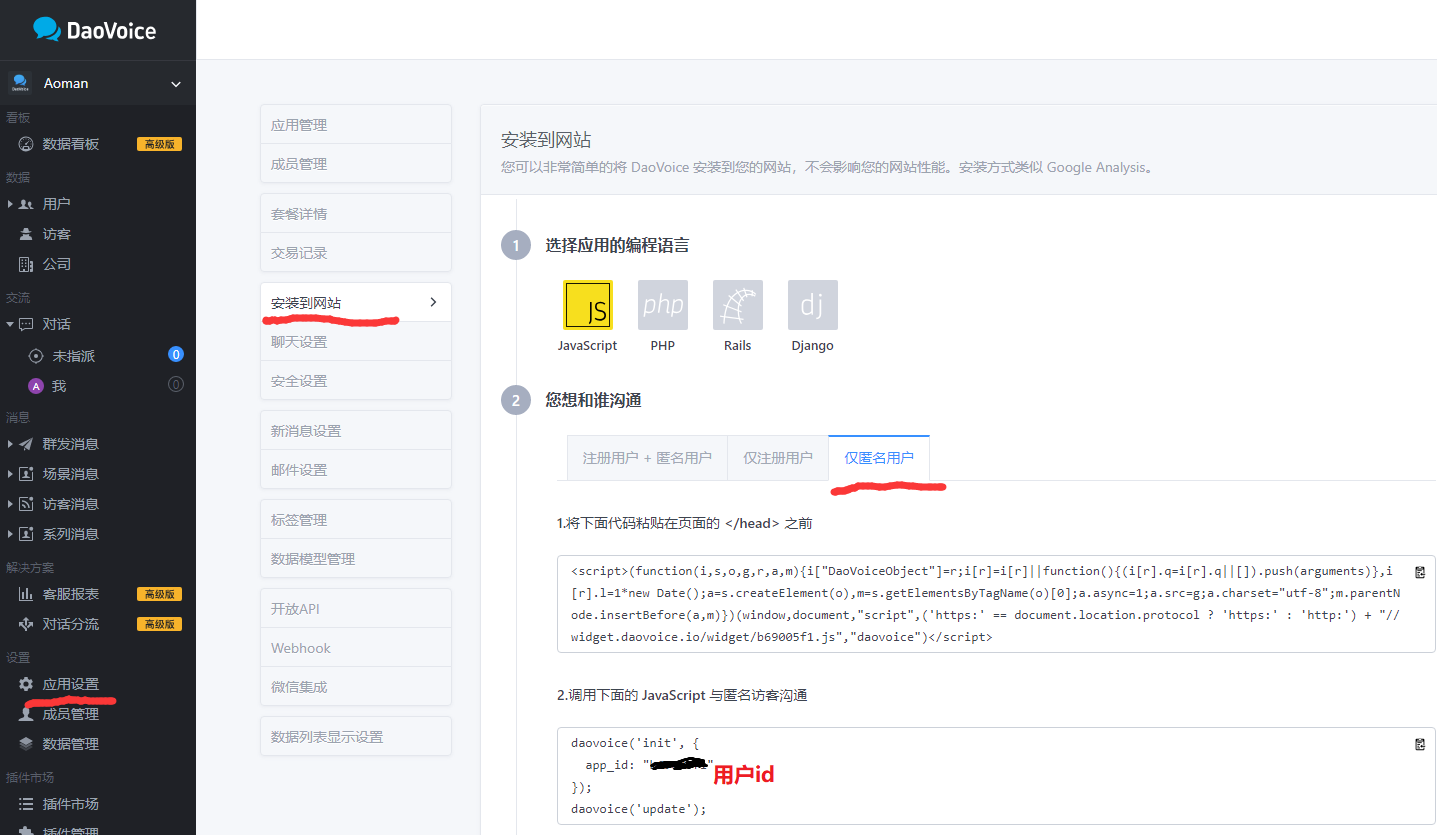Switch to 仅注册用户 tab
1437x835 pixels.
[778, 458]
